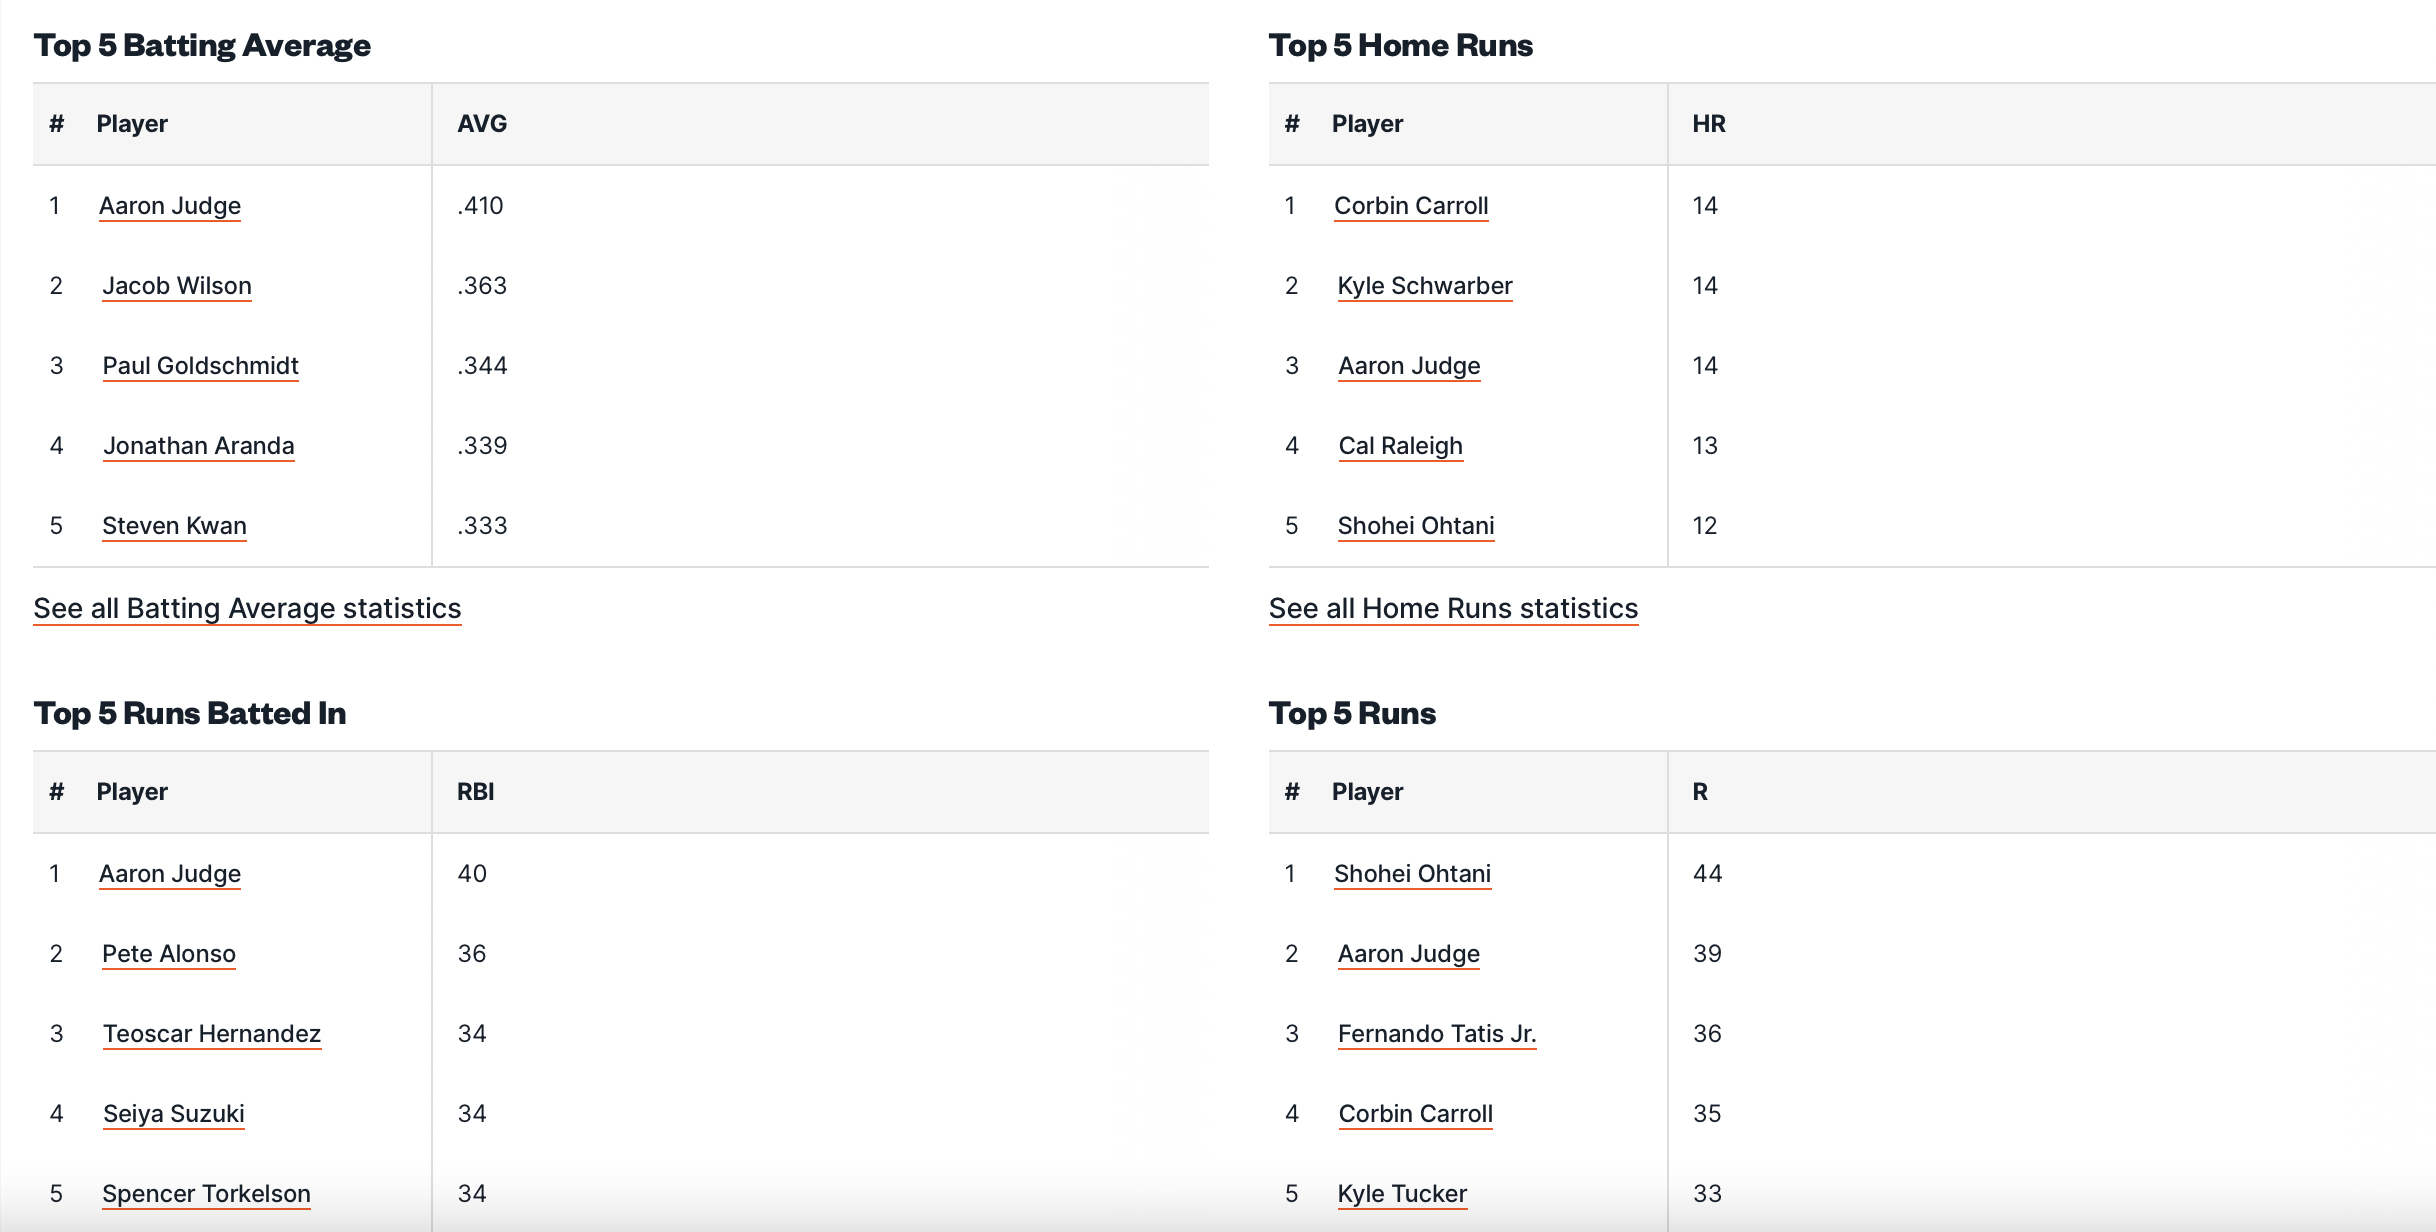This screenshot has height=1232, width=2436.
Task: Click Teoscar Hernandez link
Action: point(212,1034)
